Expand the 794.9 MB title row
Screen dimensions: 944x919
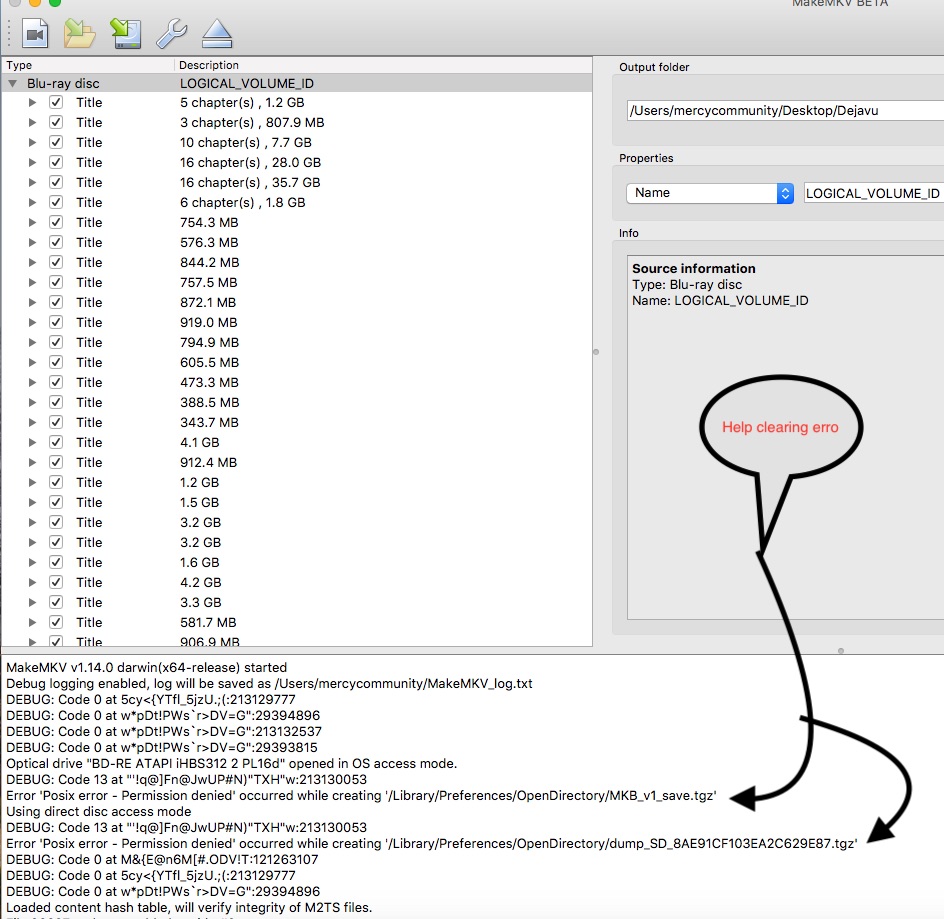32,342
